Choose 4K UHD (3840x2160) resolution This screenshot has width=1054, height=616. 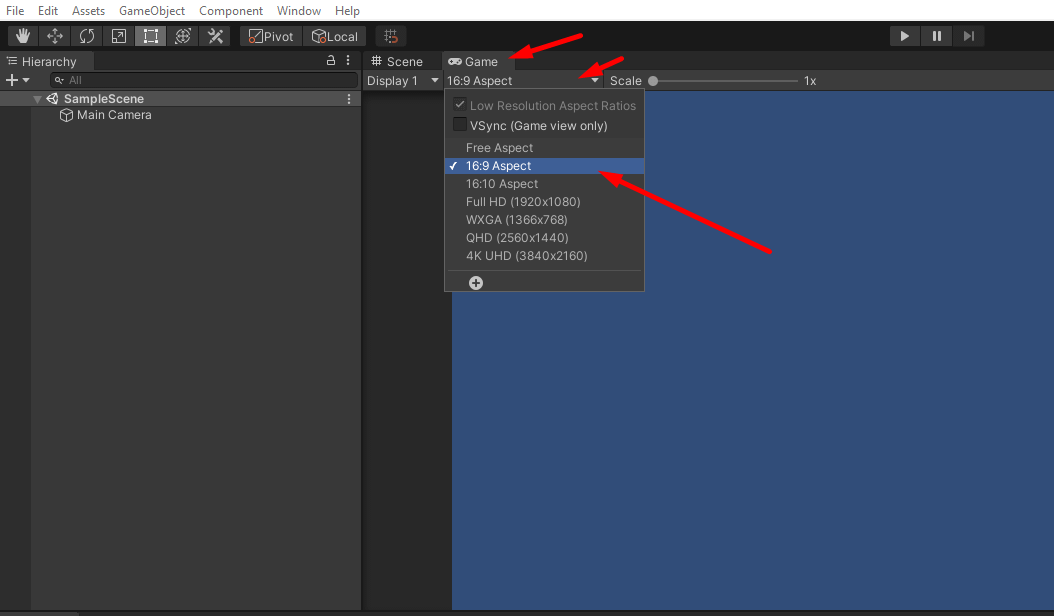pyautogui.click(x=544, y=256)
